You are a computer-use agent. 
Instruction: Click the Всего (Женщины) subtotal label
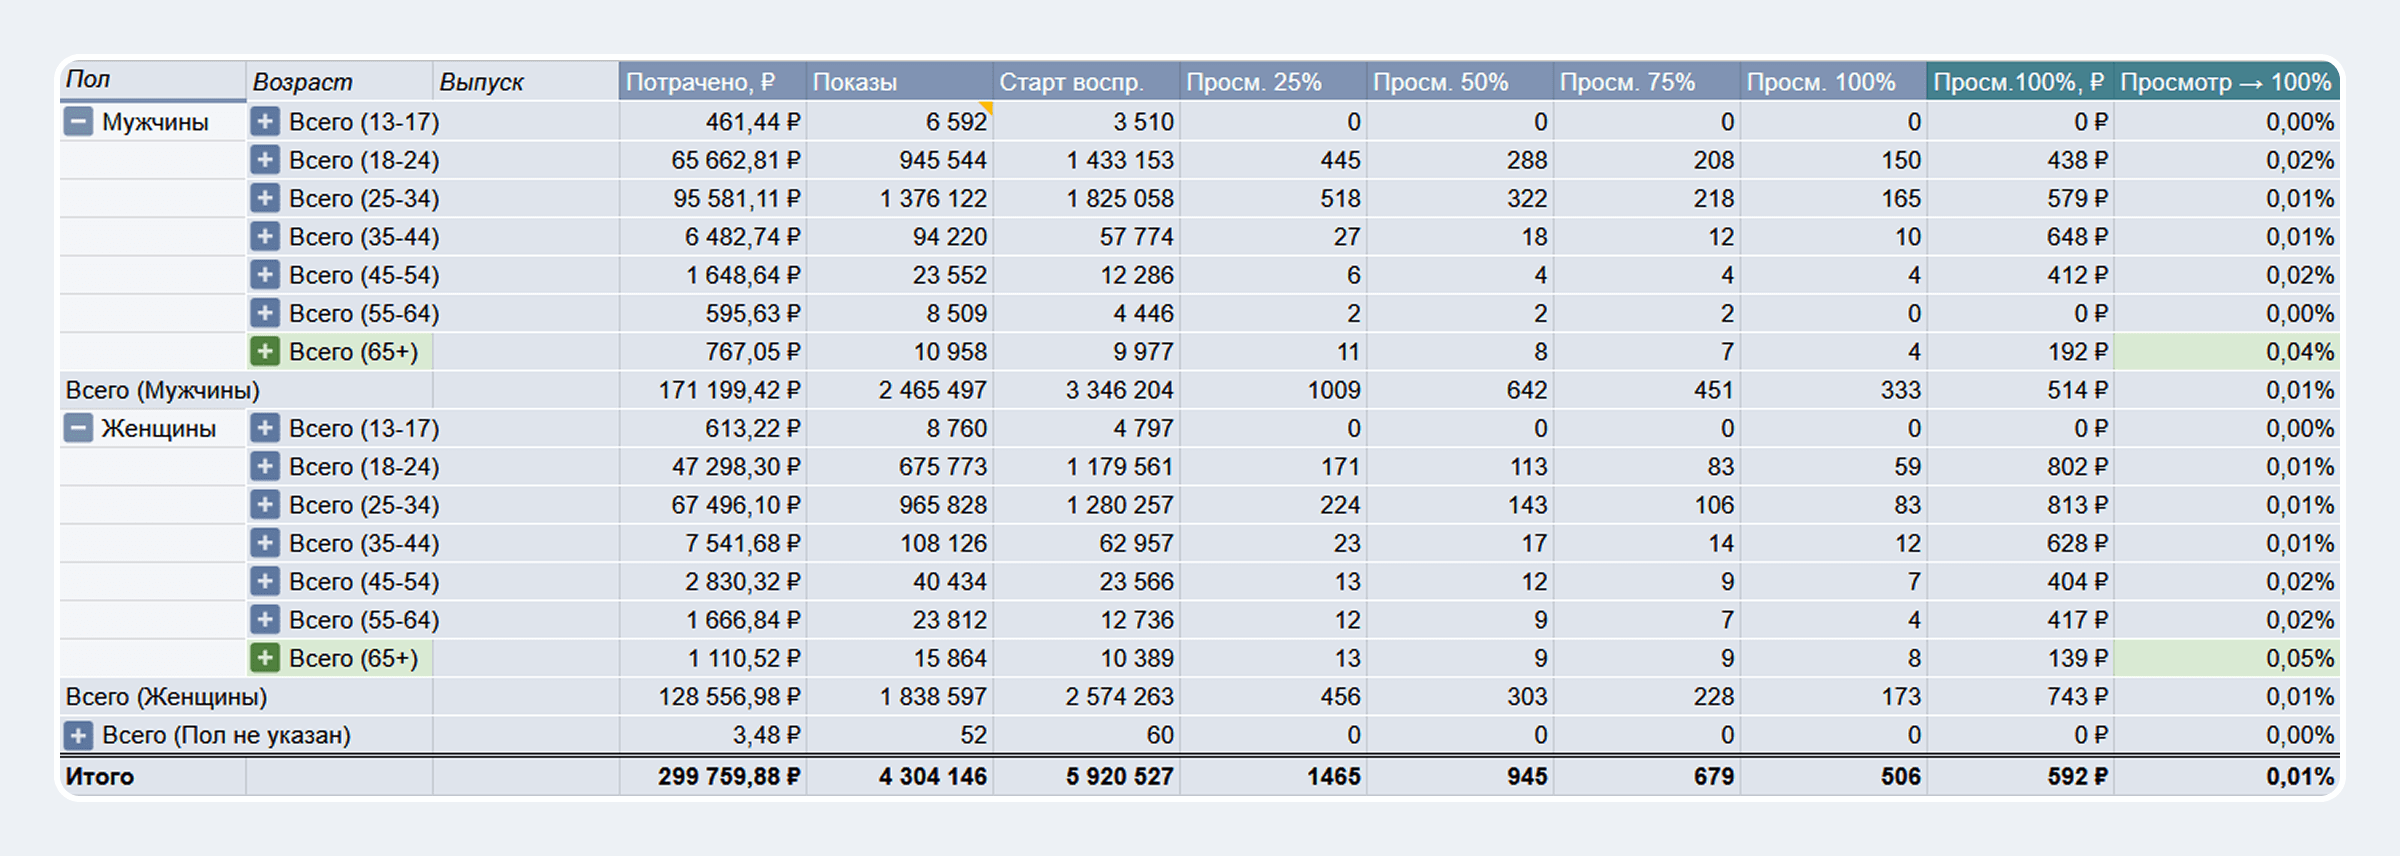(x=166, y=697)
